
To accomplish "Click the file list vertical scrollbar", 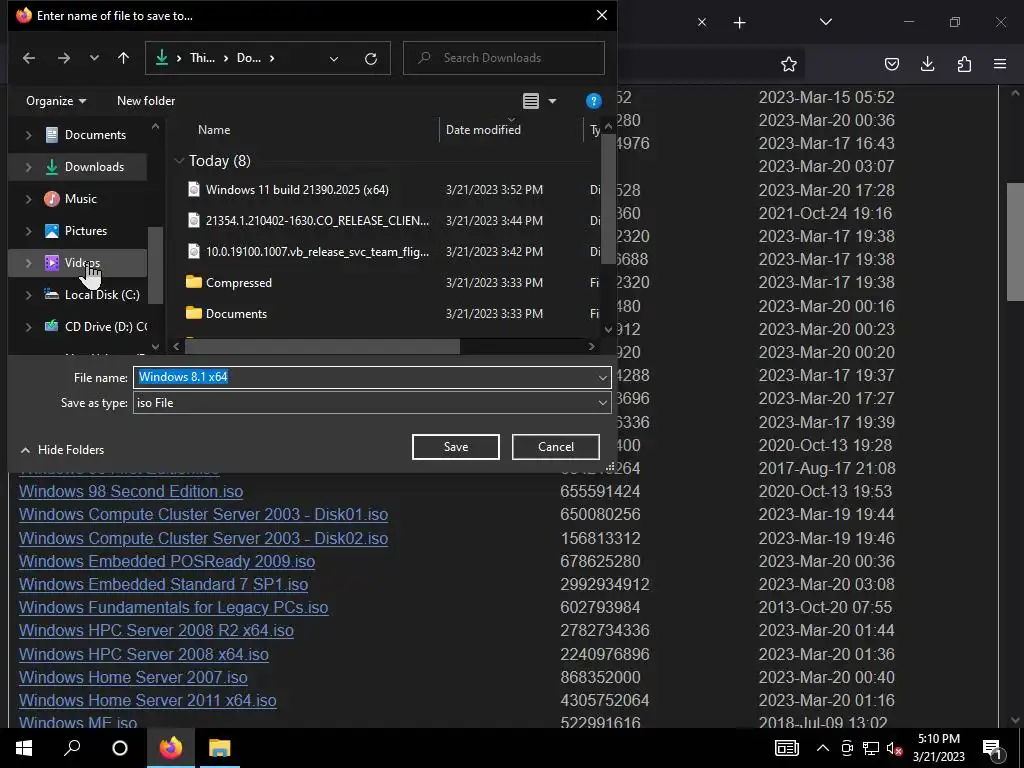I will pos(608,199).
